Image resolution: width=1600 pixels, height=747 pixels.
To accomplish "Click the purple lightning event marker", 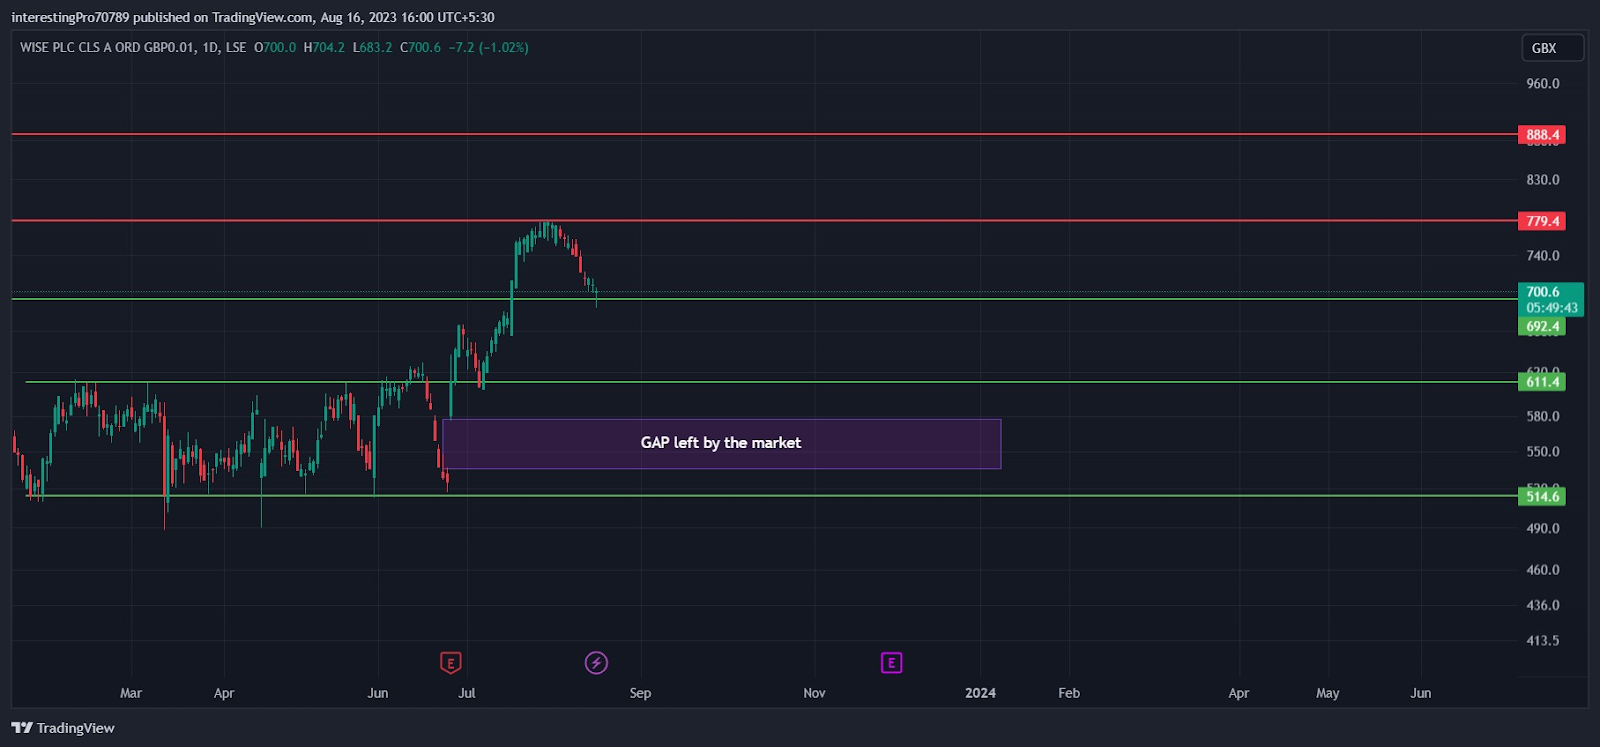I will pyautogui.click(x=596, y=662).
